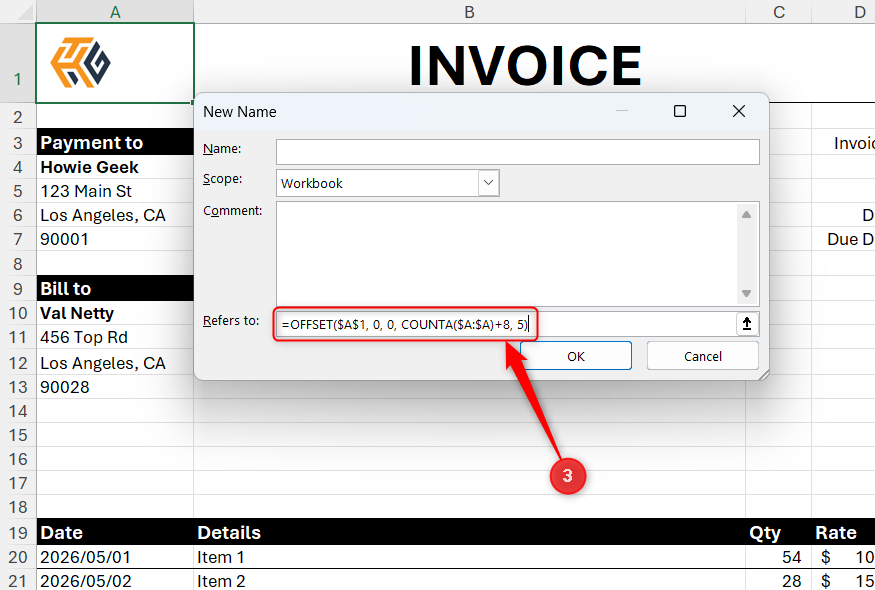Click the HTG logo image in cell A1
The image size is (875, 590).
click(80, 63)
